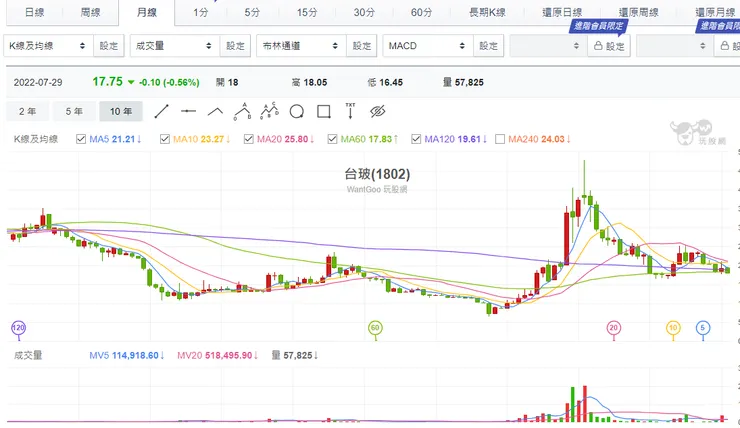Set chart range to 5 年
740x428 pixels.
pyautogui.click(x=74, y=111)
